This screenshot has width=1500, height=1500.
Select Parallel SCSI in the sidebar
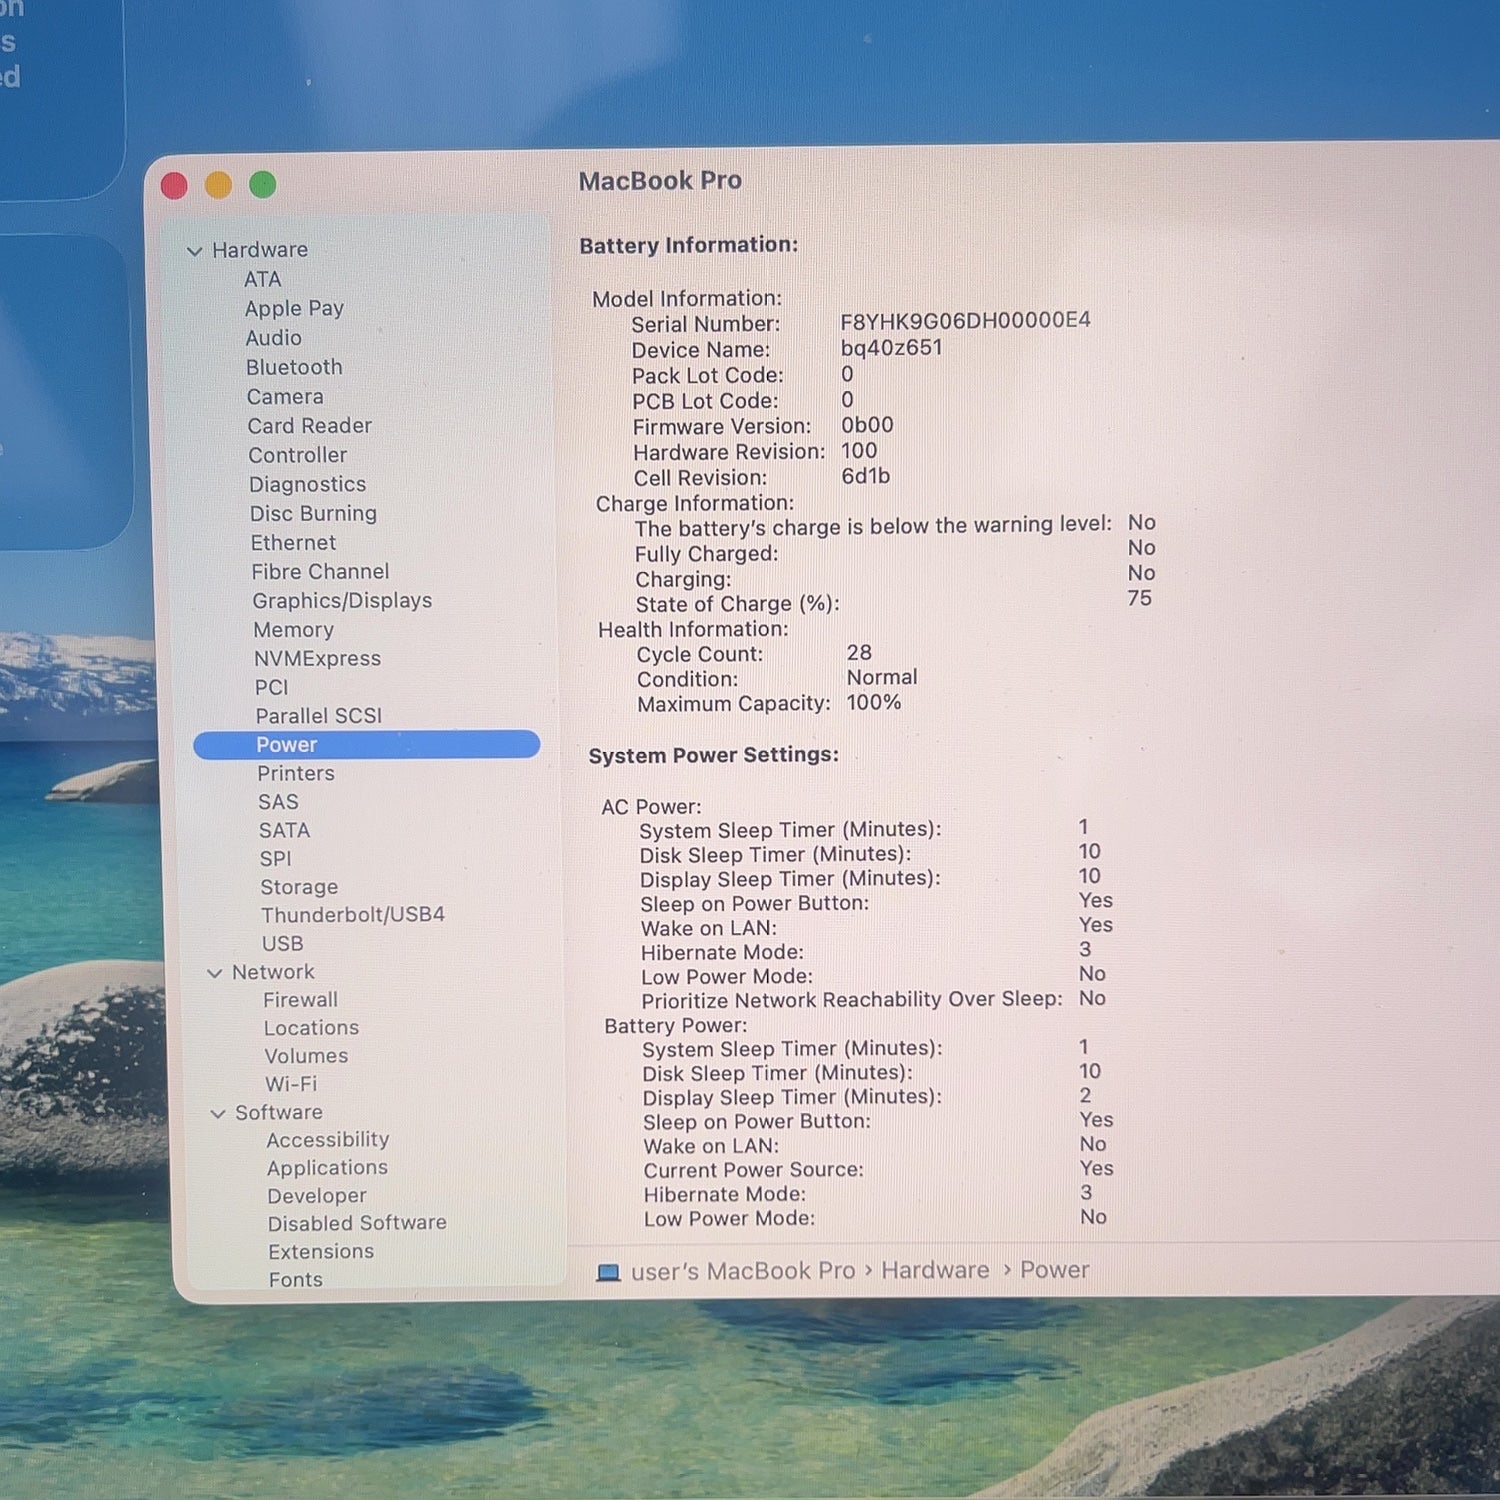tap(319, 716)
